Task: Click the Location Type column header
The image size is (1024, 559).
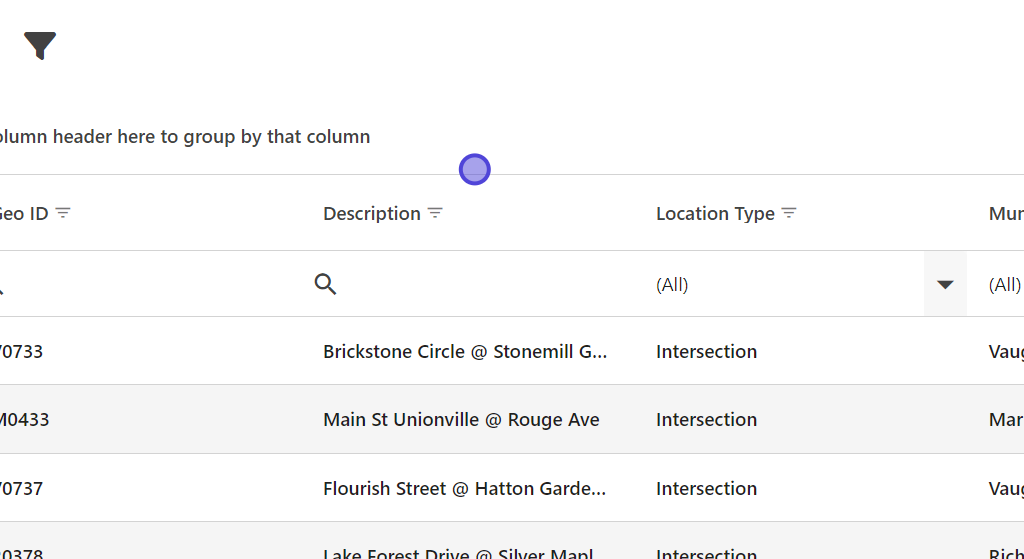Action: pos(715,213)
